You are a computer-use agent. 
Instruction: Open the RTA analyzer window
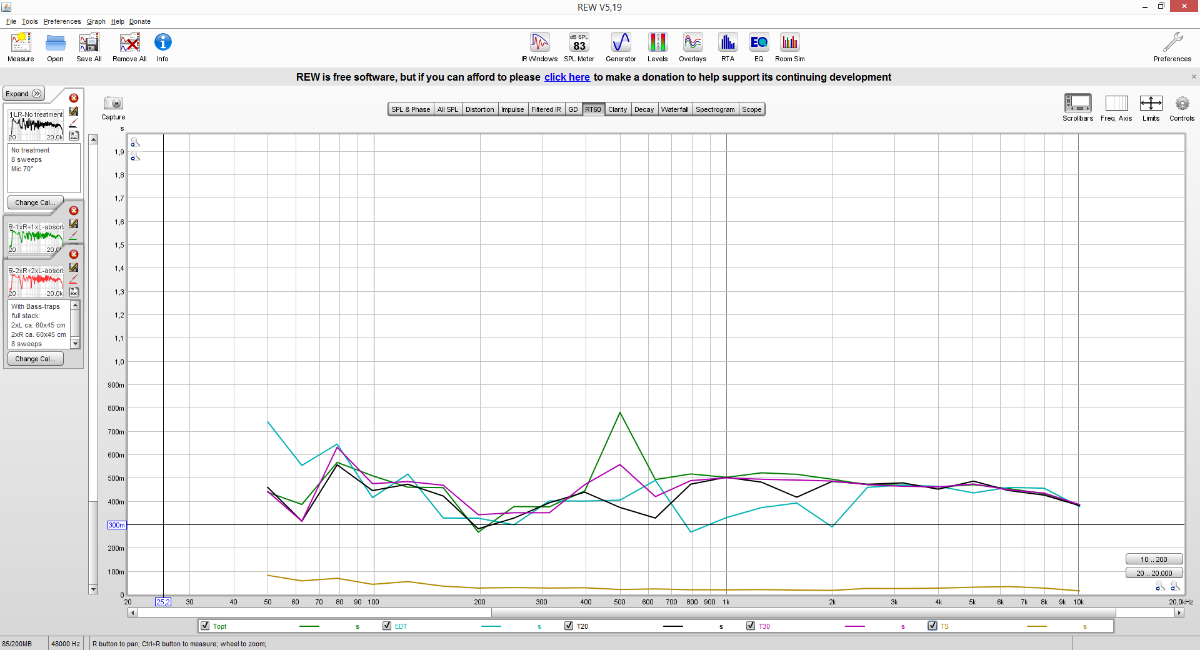coord(727,46)
